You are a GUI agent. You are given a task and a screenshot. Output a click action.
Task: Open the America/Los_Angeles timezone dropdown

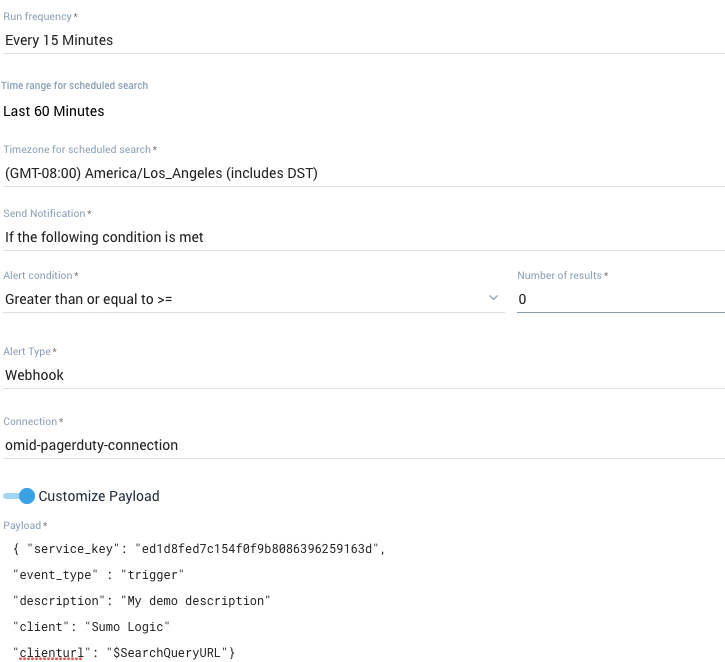pyautogui.click(x=362, y=174)
